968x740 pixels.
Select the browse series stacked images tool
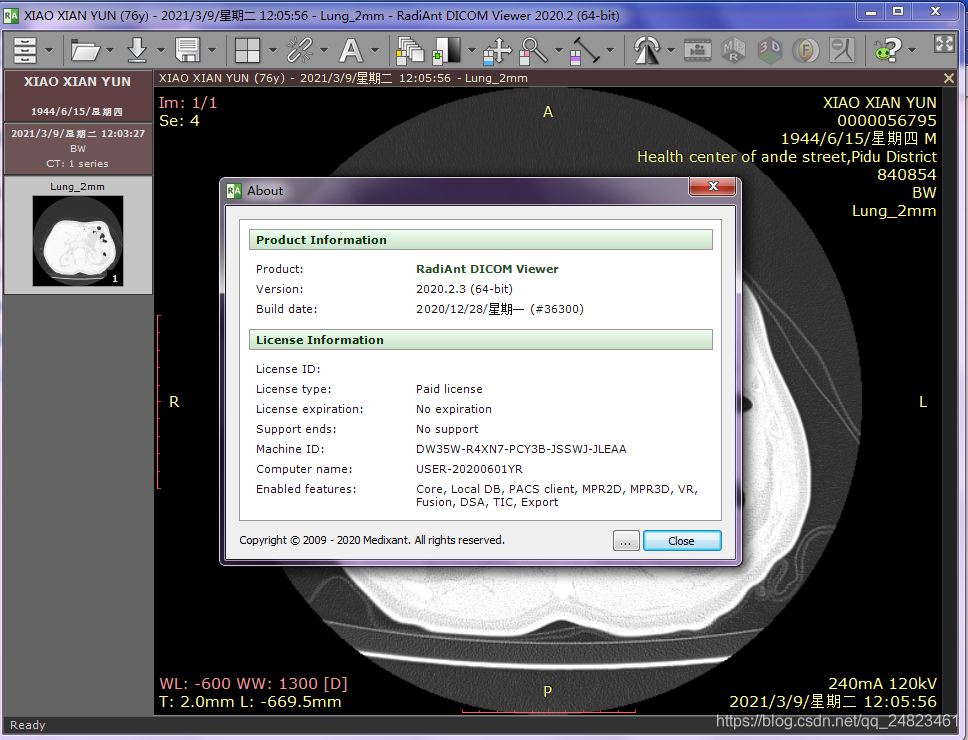[411, 50]
